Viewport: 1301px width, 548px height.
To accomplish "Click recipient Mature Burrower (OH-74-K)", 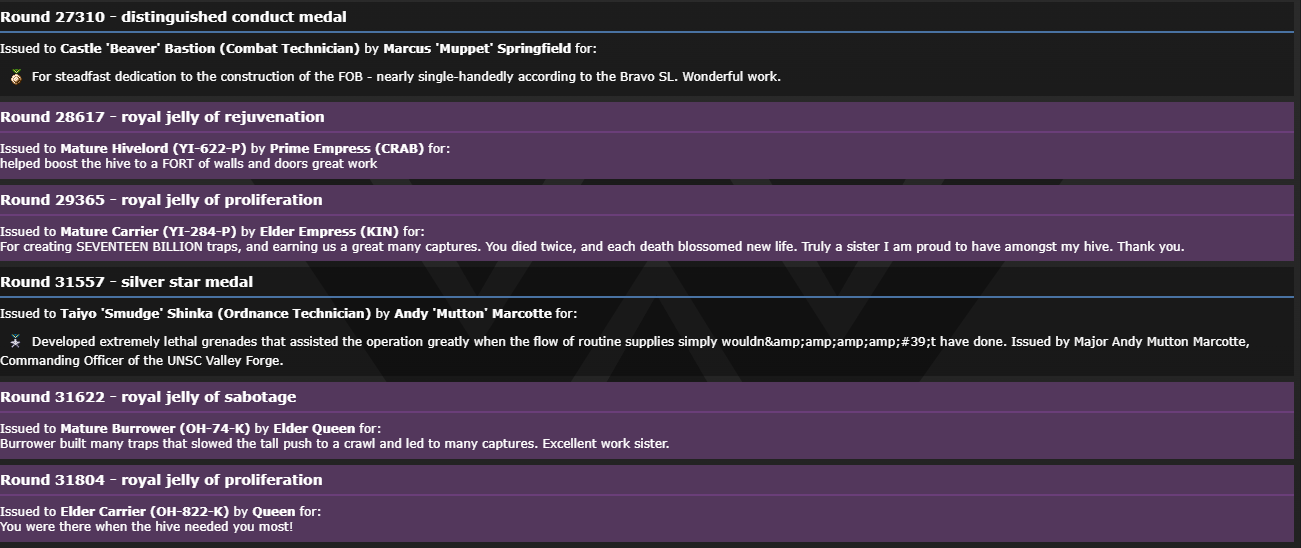I will click(x=155, y=428).
